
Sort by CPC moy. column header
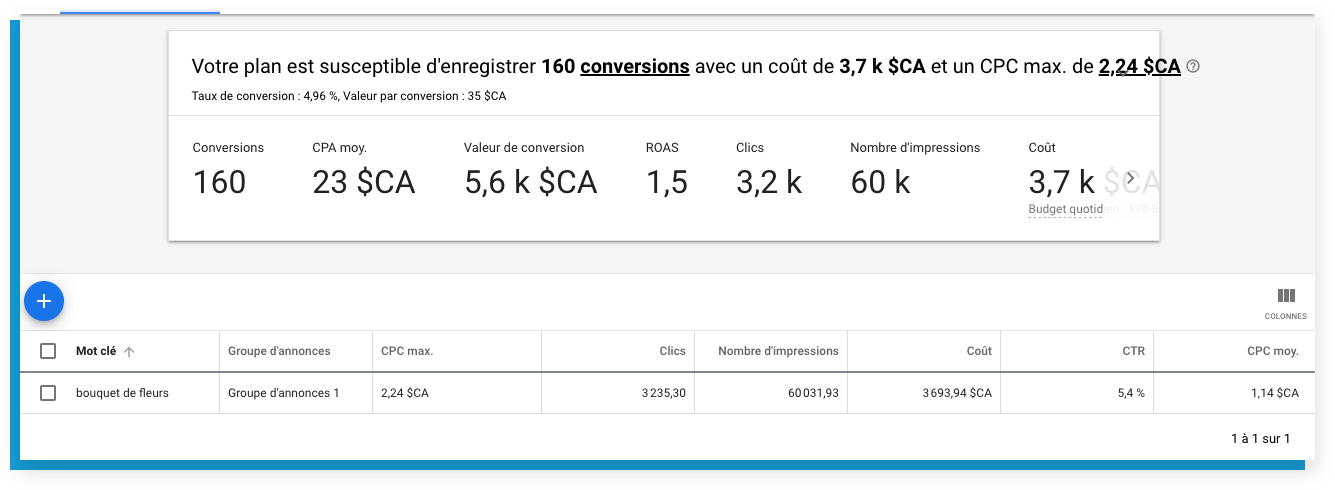1273,351
